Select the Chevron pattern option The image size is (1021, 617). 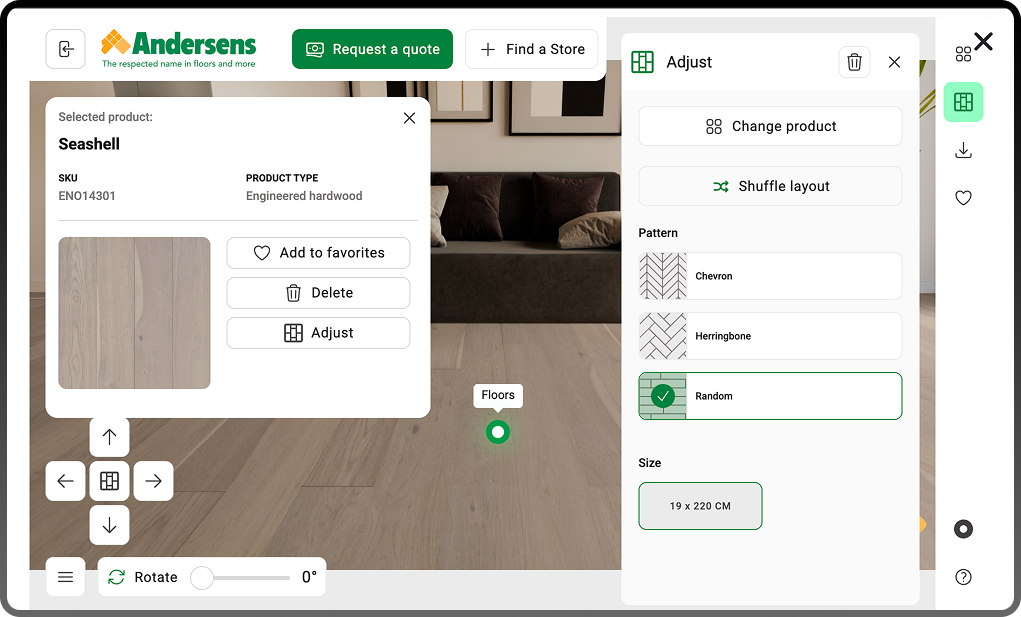(x=770, y=276)
